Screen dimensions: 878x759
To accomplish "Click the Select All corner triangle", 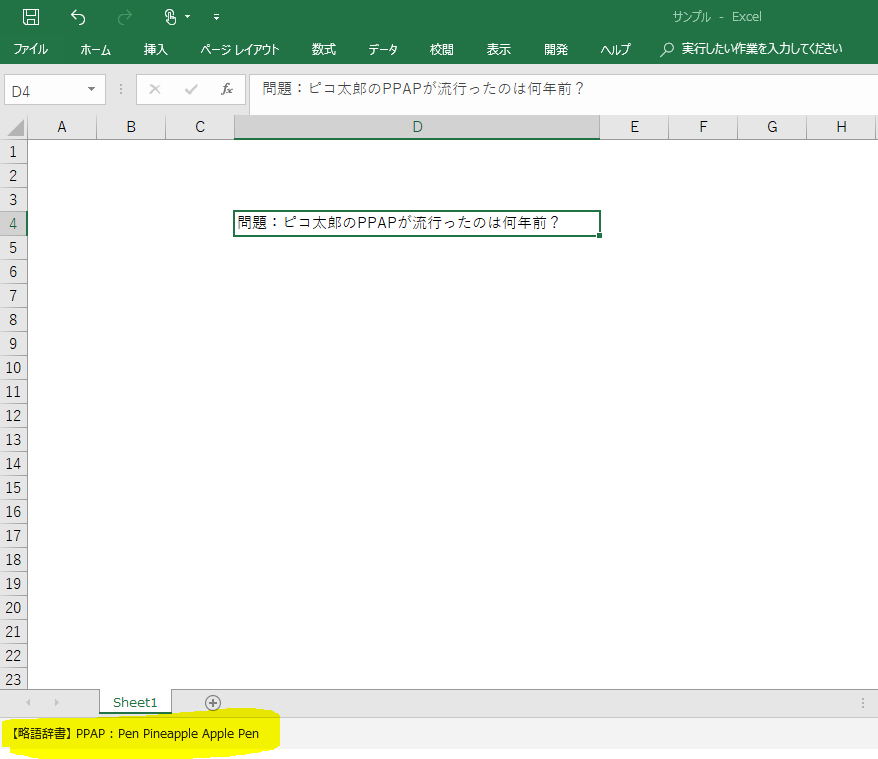I will click(x=15, y=127).
